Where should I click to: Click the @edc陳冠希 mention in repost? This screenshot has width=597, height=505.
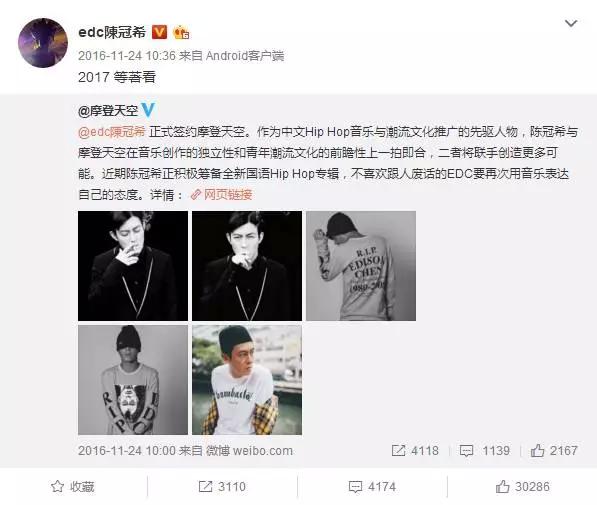pyautogui.click(x=112, y=132)
